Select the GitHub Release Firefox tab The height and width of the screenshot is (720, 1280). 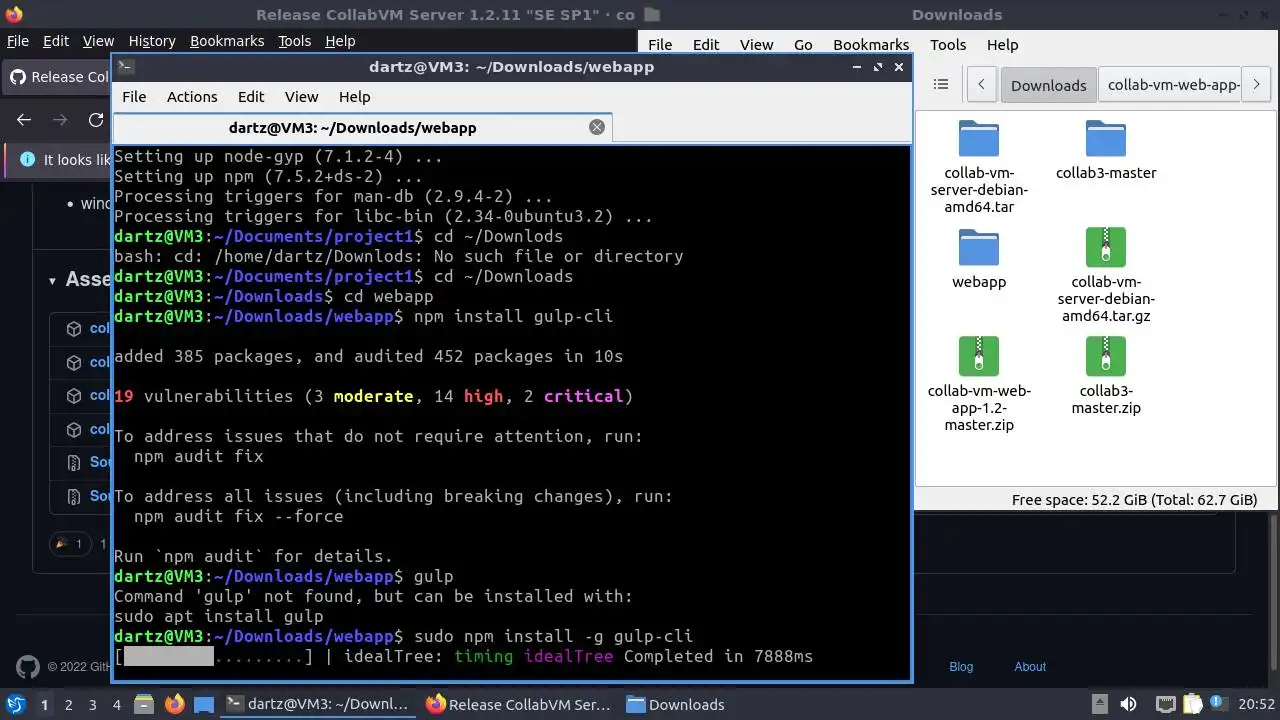click(58, 77)
